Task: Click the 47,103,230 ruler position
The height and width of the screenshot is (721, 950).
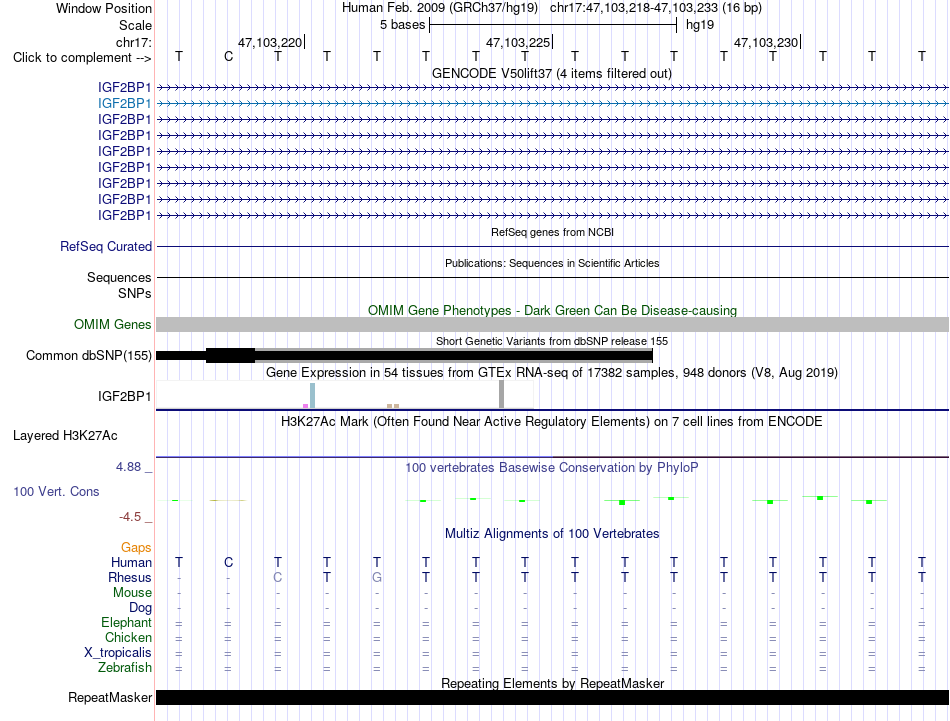Action: click(766, 42)
